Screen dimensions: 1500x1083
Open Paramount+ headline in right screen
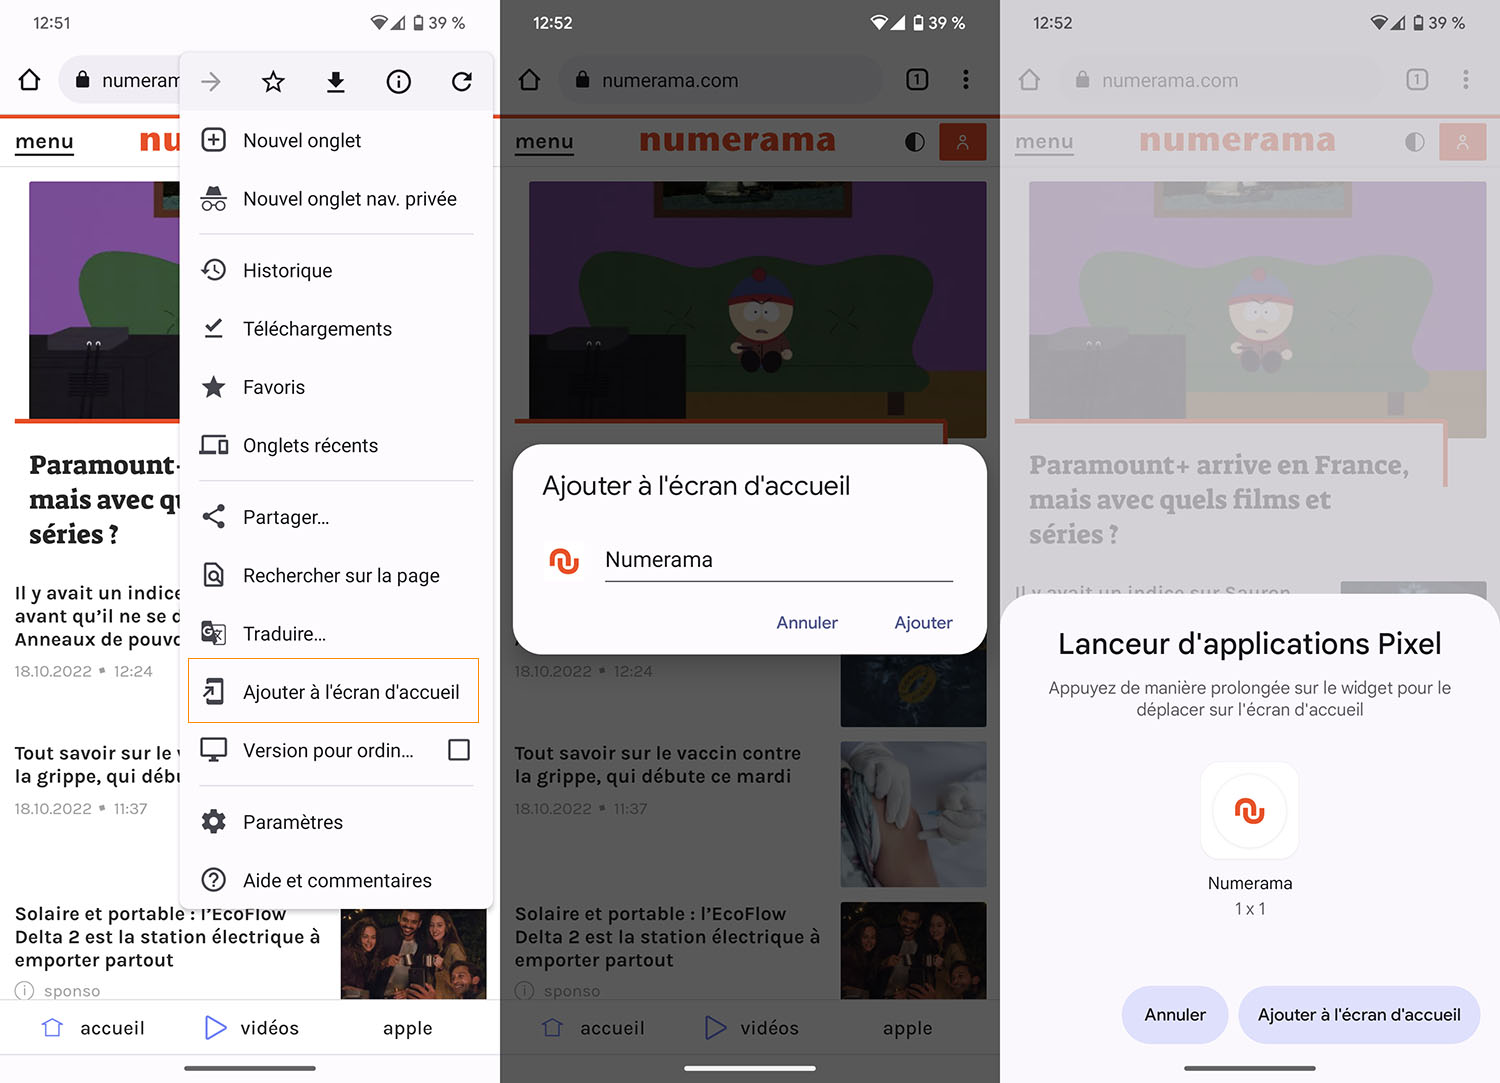pyautogui.click(x=1219, y=499)
